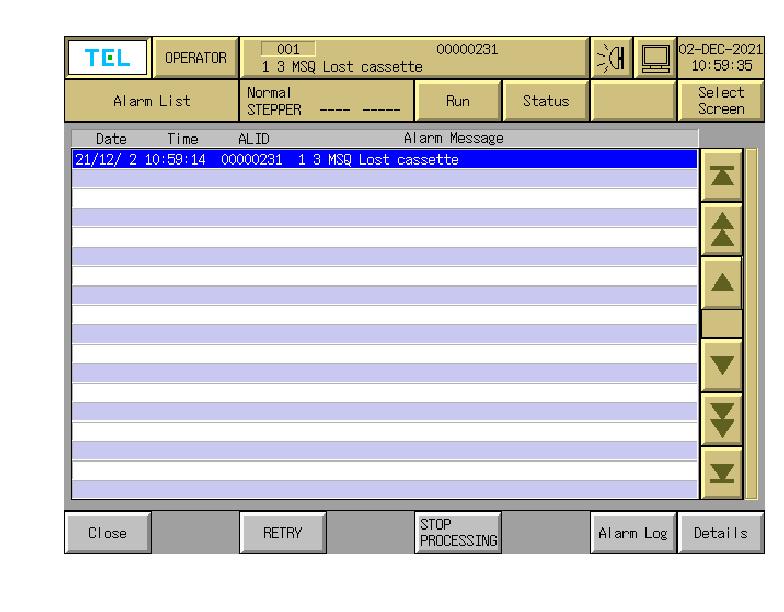784x612 pixels.
Task: Select the MSQ Lost cassette alarm row
Action: click(385, 160)
